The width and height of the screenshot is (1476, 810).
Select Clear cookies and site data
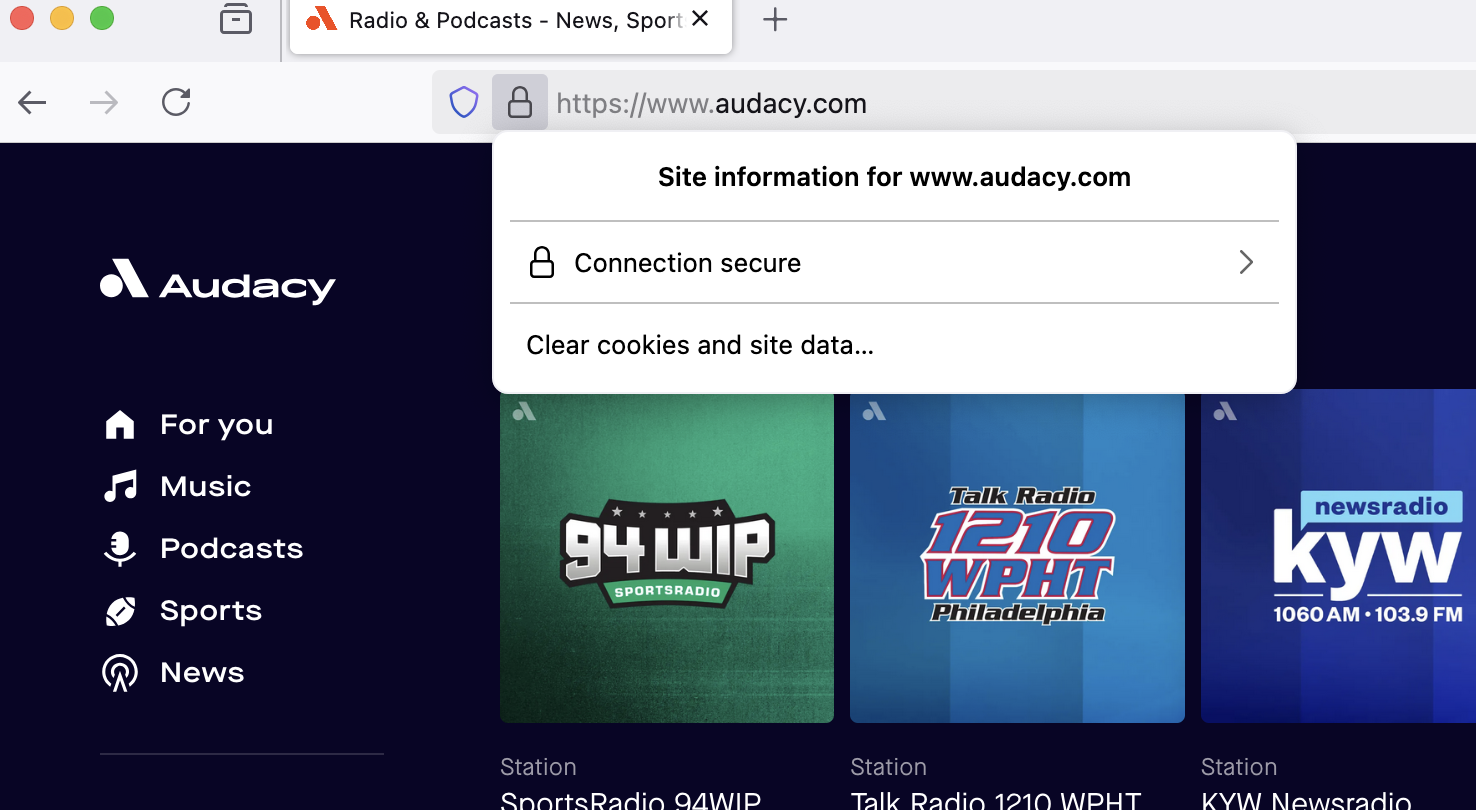tap(700, 346)
